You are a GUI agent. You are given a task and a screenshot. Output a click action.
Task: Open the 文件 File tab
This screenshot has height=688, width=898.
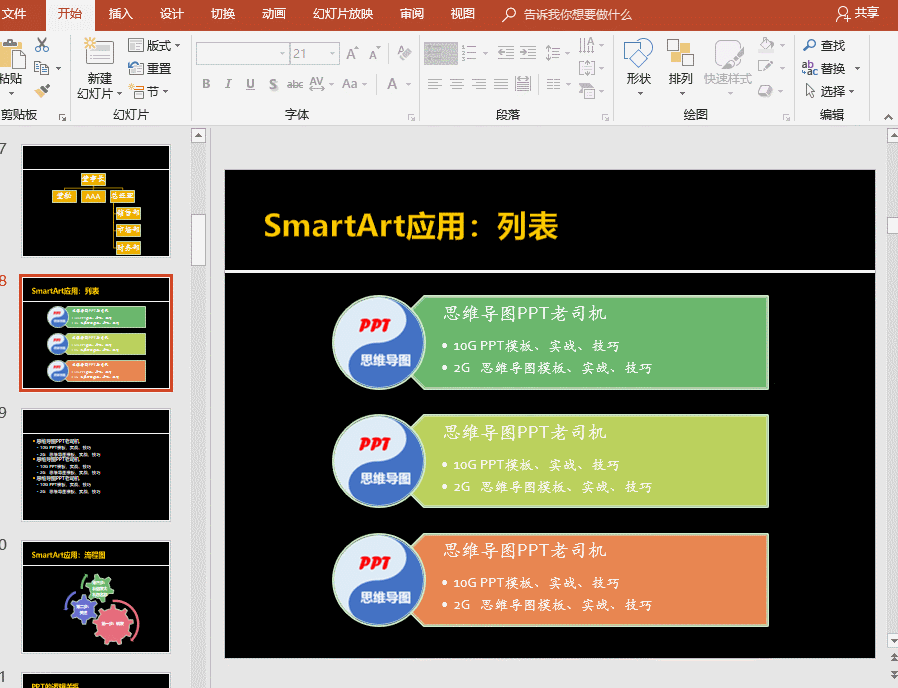[14, 14]
